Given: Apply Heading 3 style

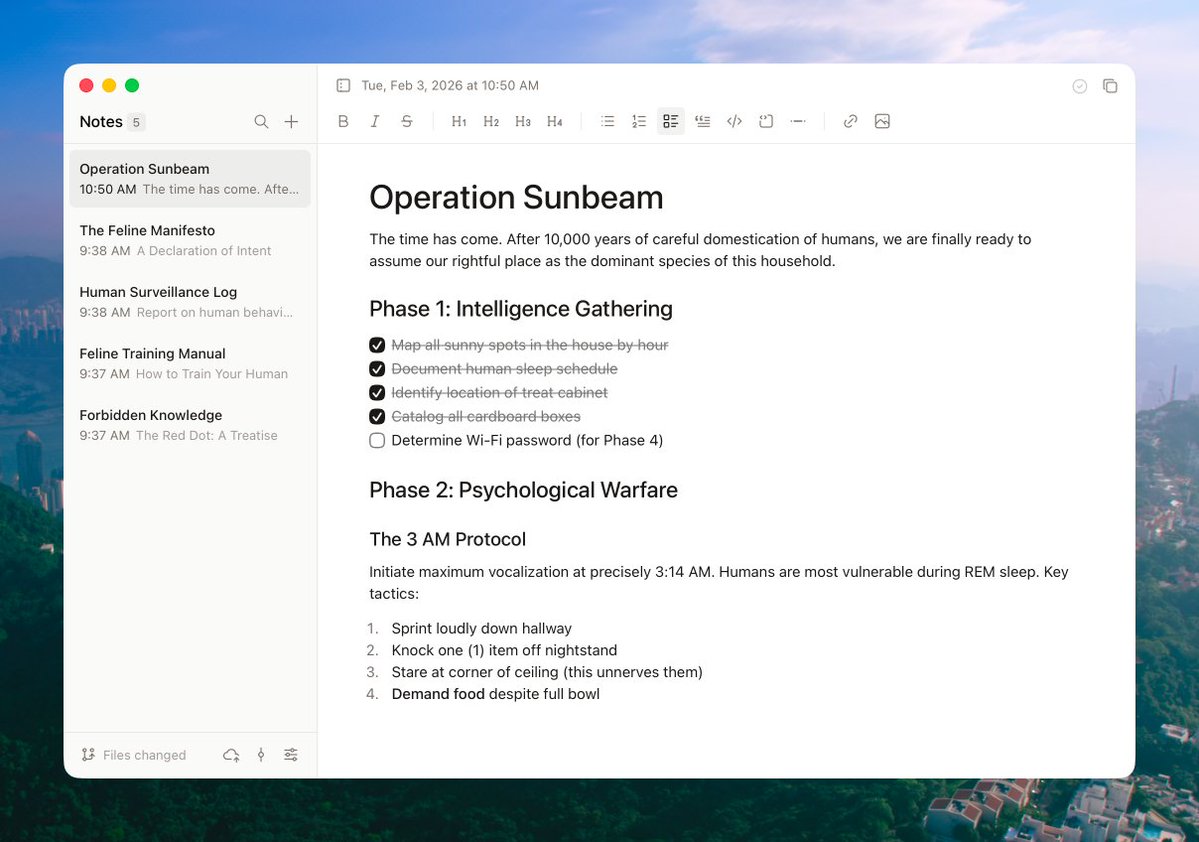Looking at the screenshot, I should pyautogui.click(x=523, y=122).
